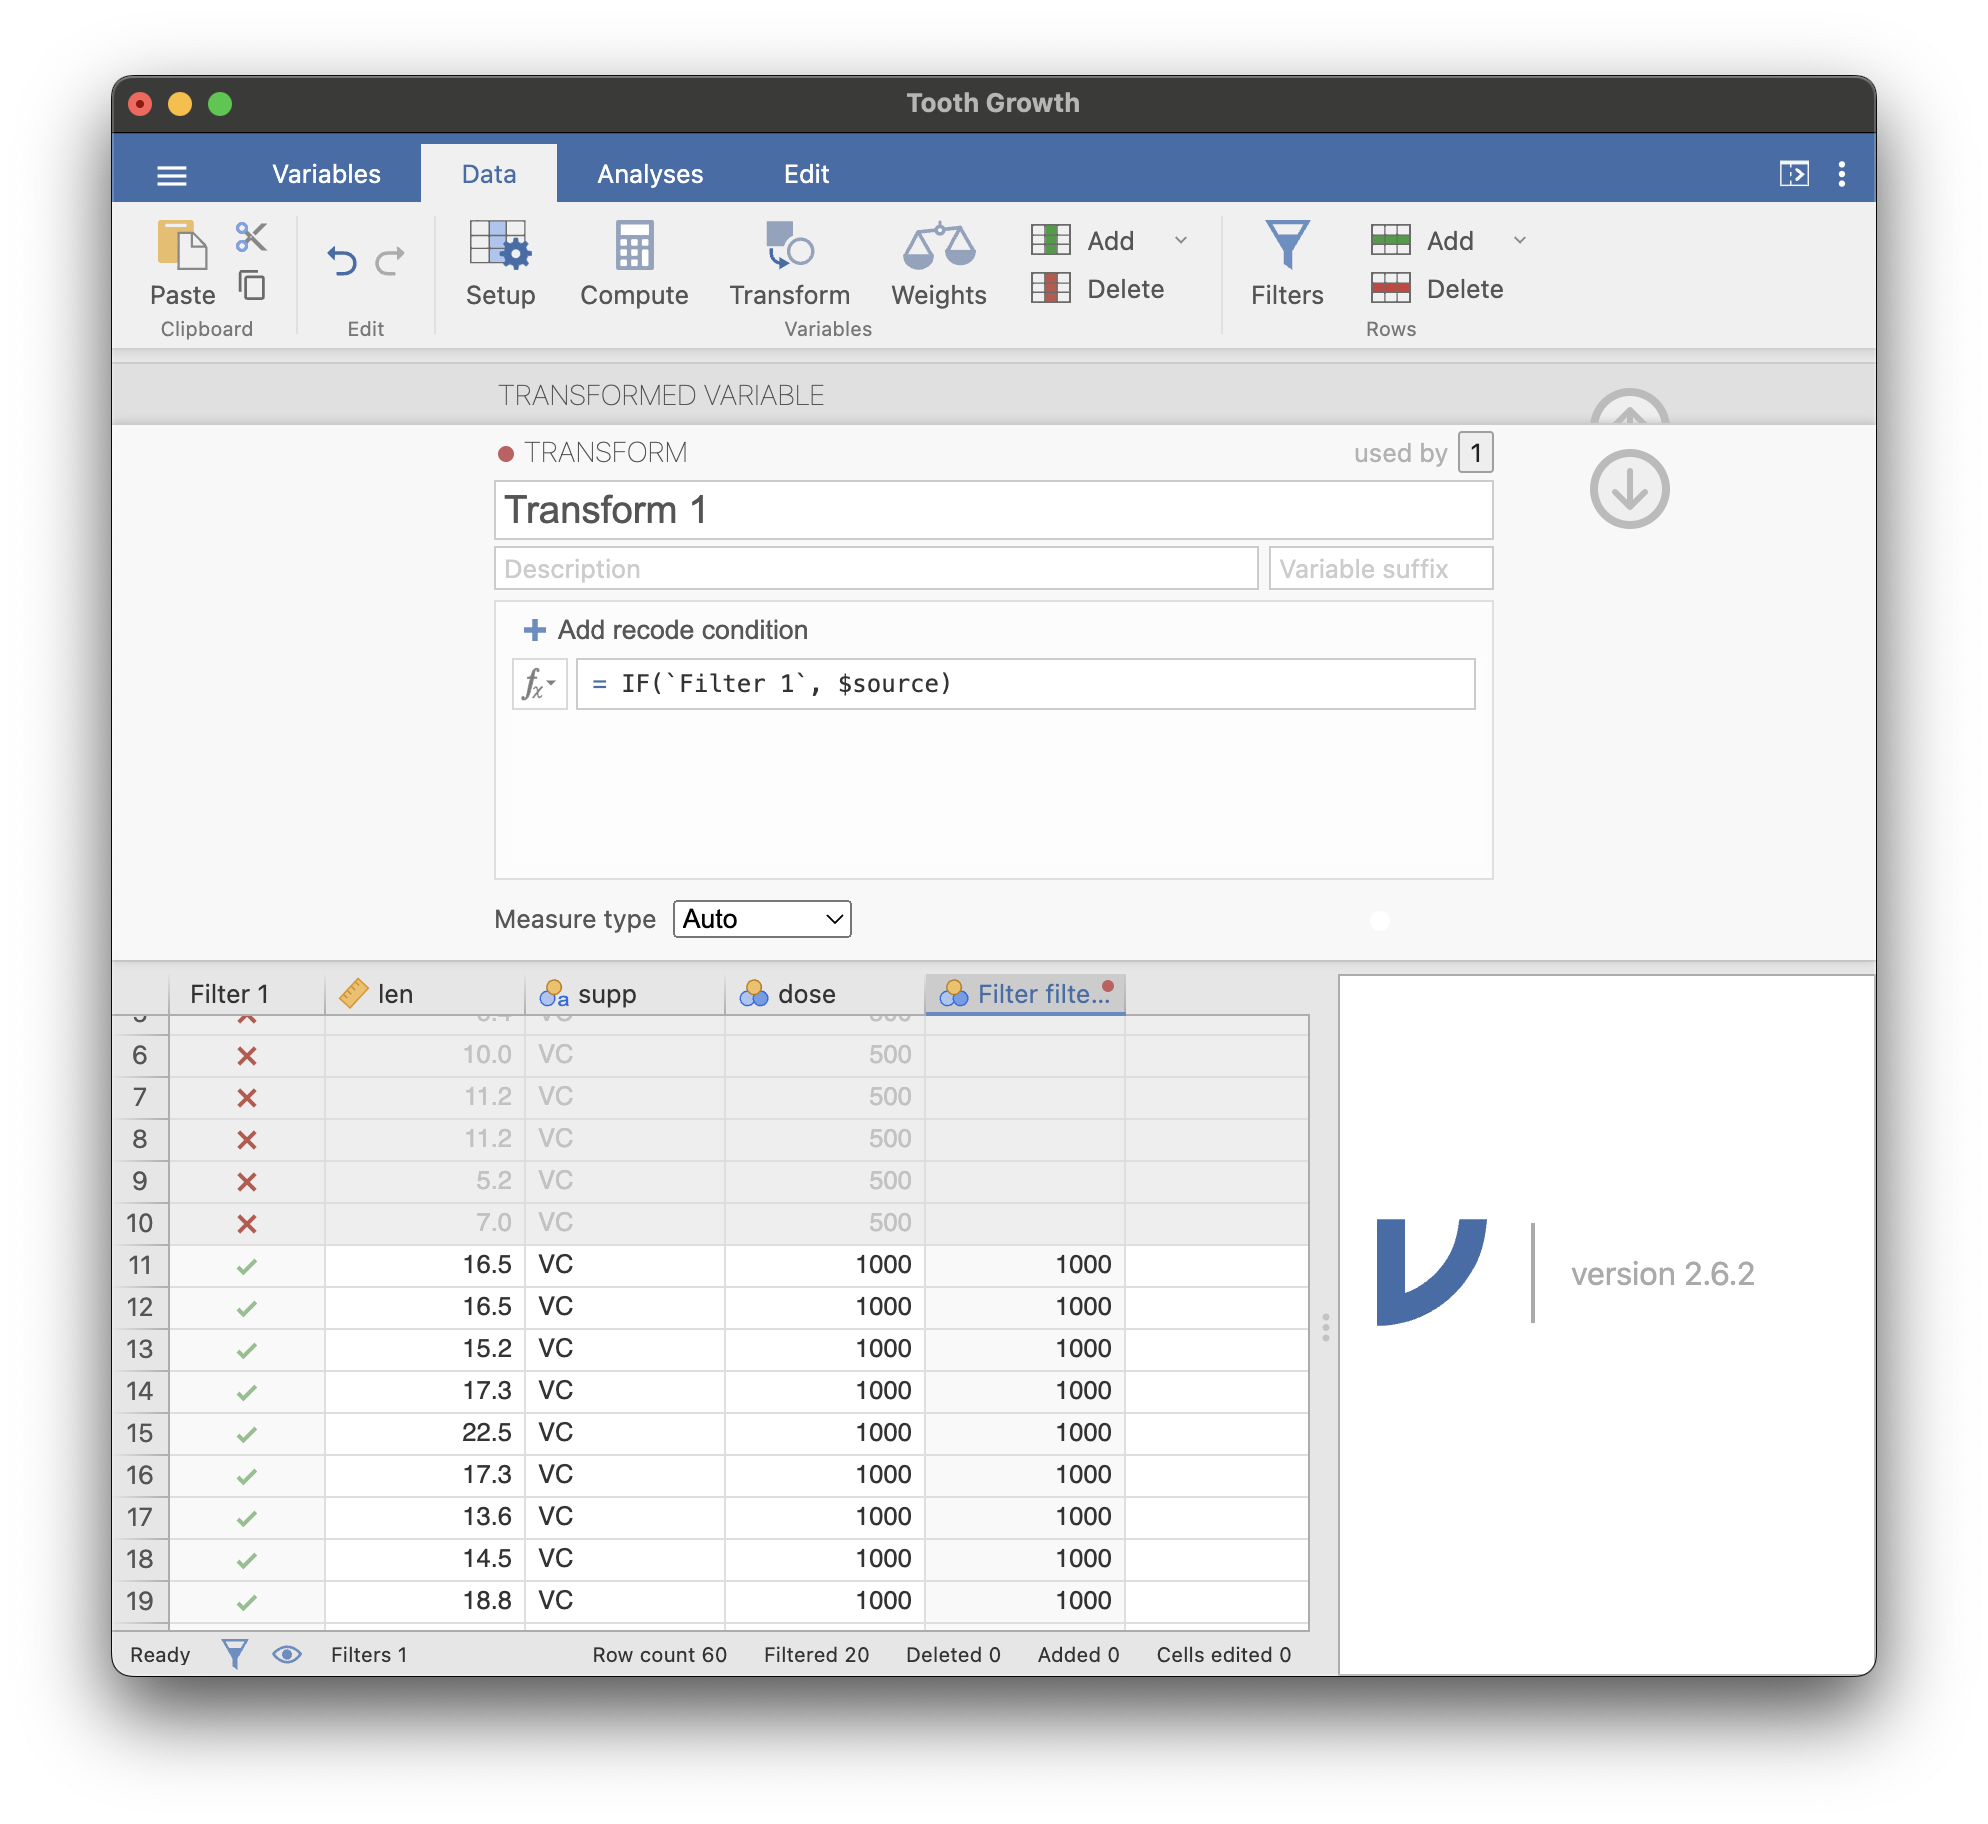Click the Row count 60 status text
This screenshot has height=1824, width=1988.
(x=659, y=1655)
